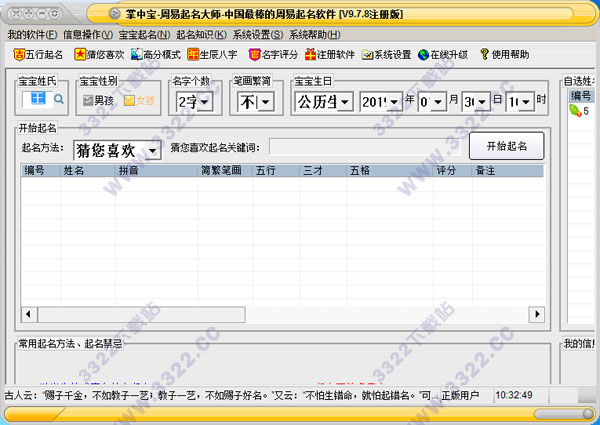Expand the 起名方法 猜您喜欢 dropdown
The height and width of the screenshot is (425, 600).
pos(153,151)
